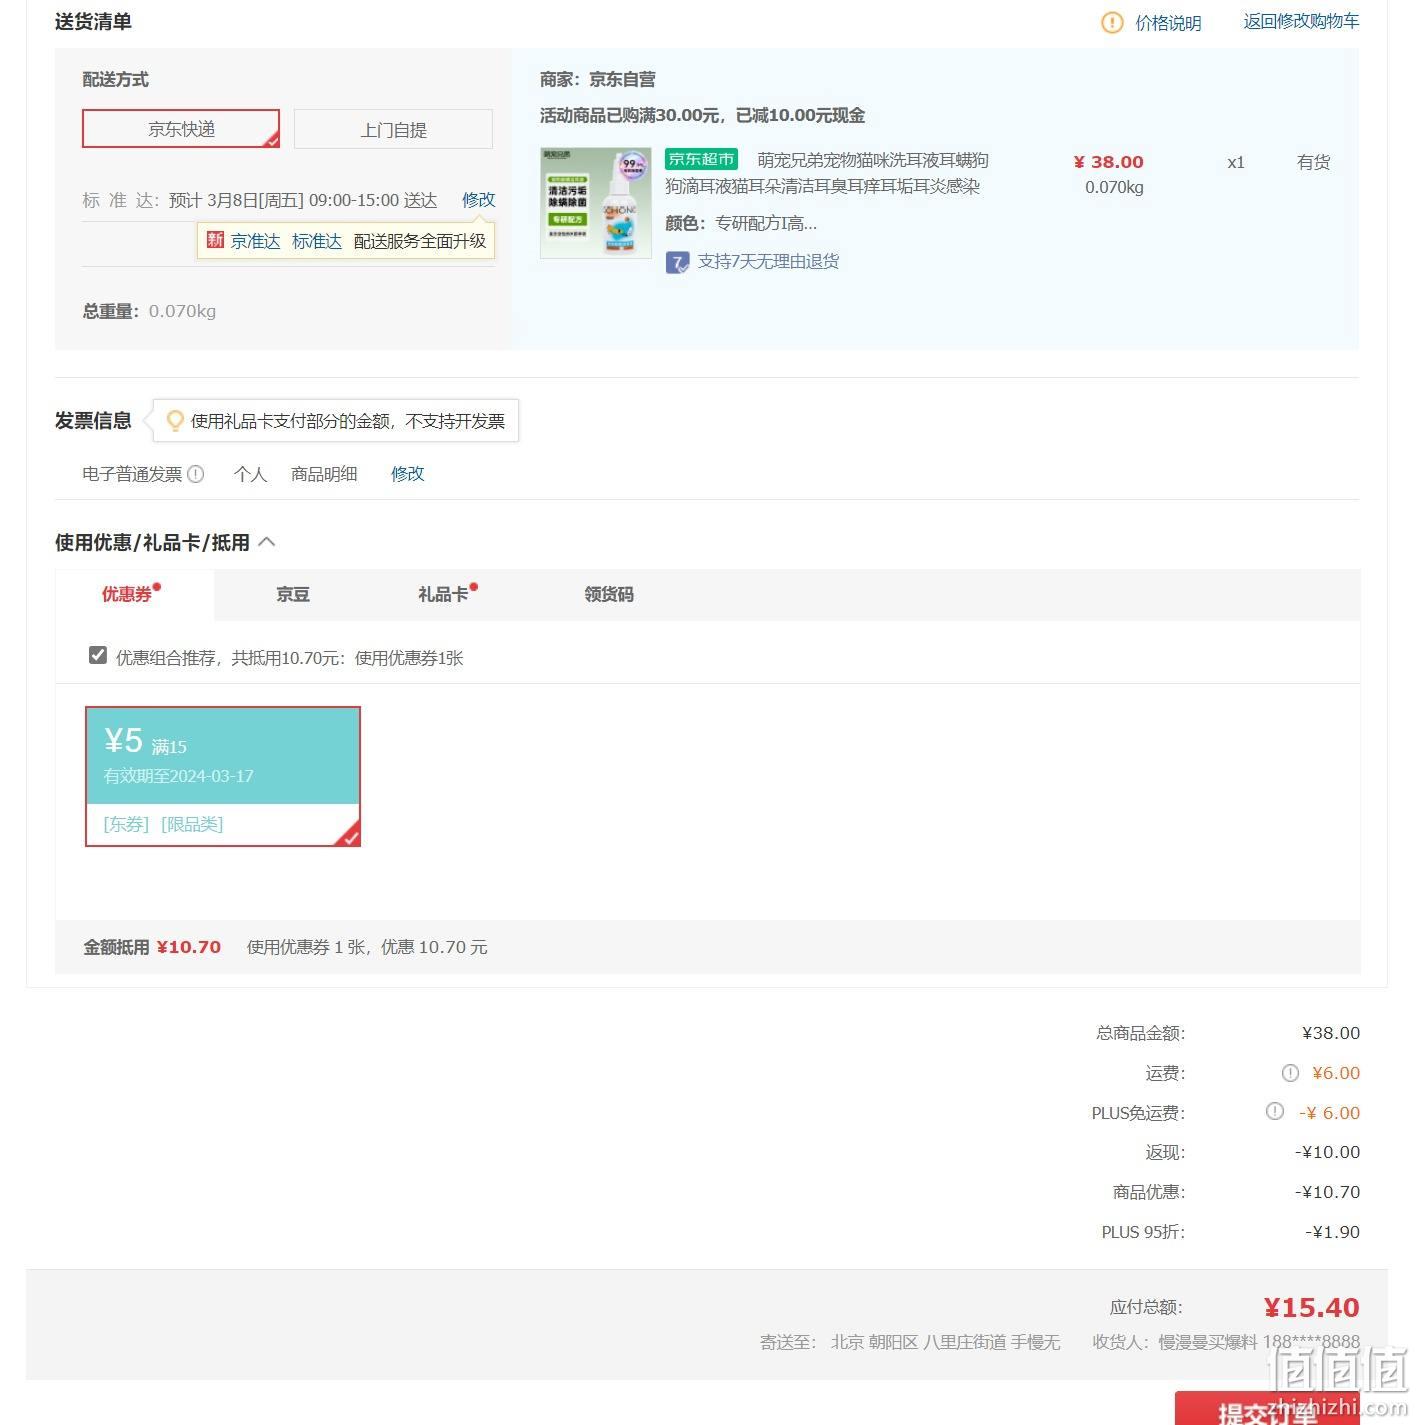Select 京东快递 delivery method

(181, 129)
